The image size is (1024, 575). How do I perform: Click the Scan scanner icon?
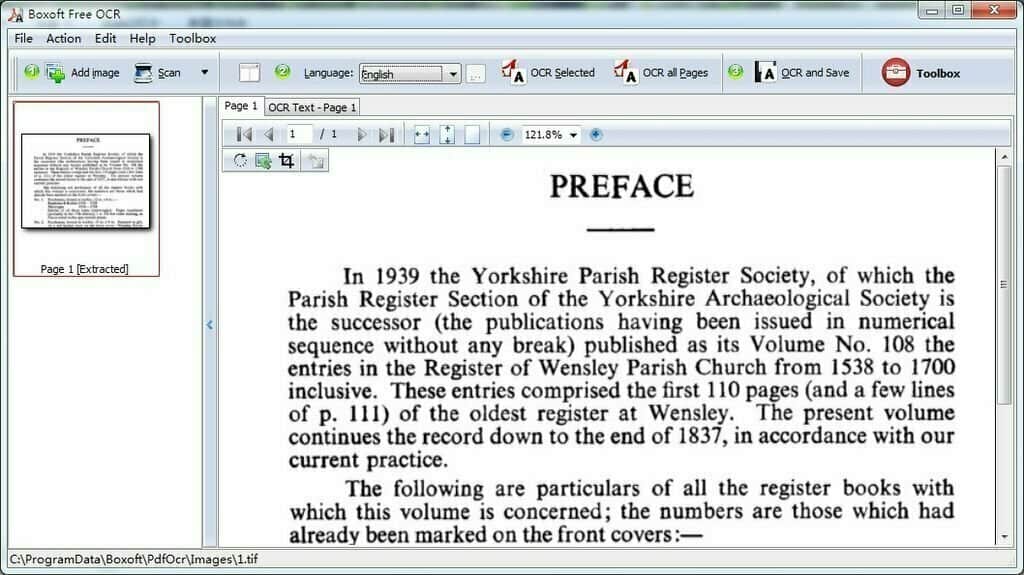(143, 73)
